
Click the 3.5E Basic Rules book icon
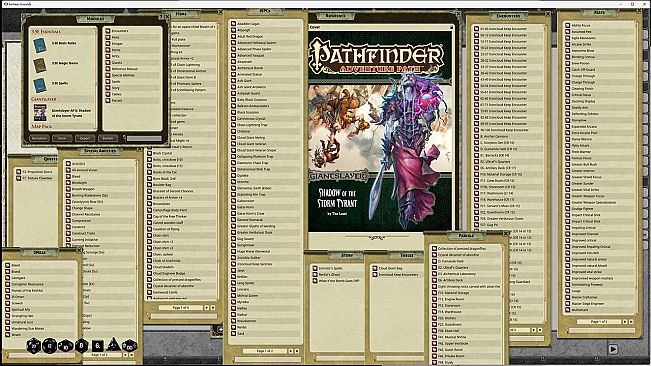click(39, 45)
